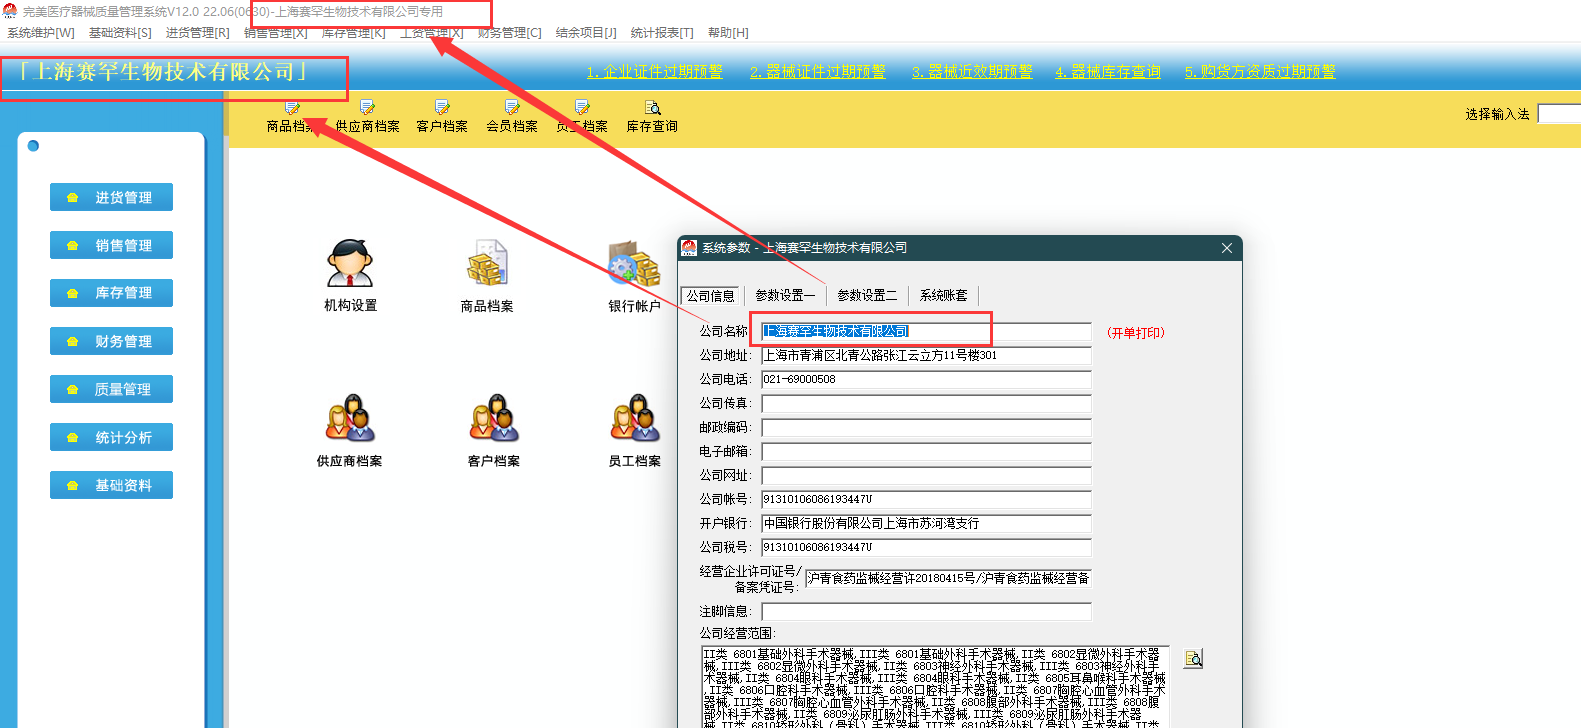The image size is (1581, 728).
Task: Click the app logo in the title bar
Action: click(x=10, y=11)
